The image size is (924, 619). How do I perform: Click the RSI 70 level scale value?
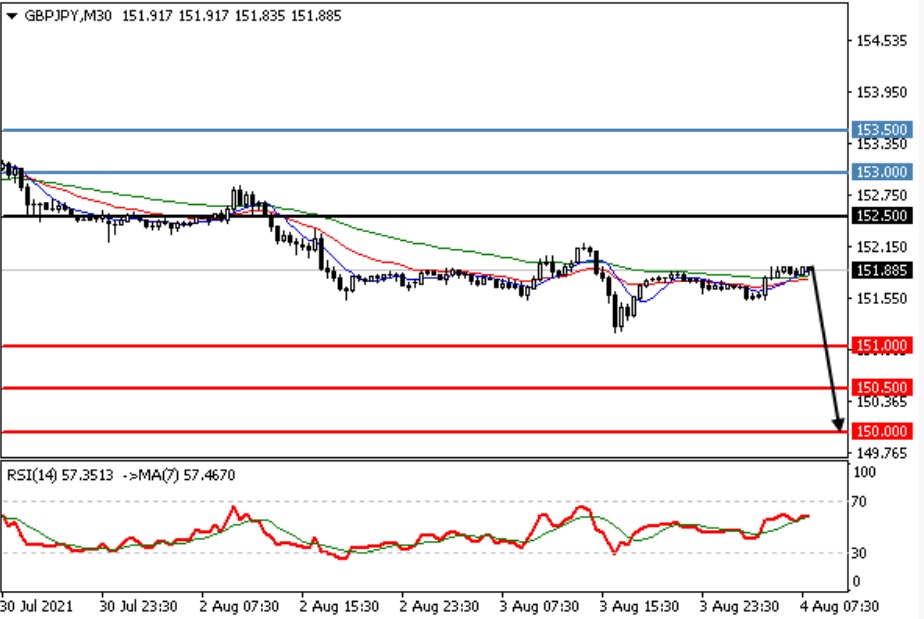pos(859,502)
